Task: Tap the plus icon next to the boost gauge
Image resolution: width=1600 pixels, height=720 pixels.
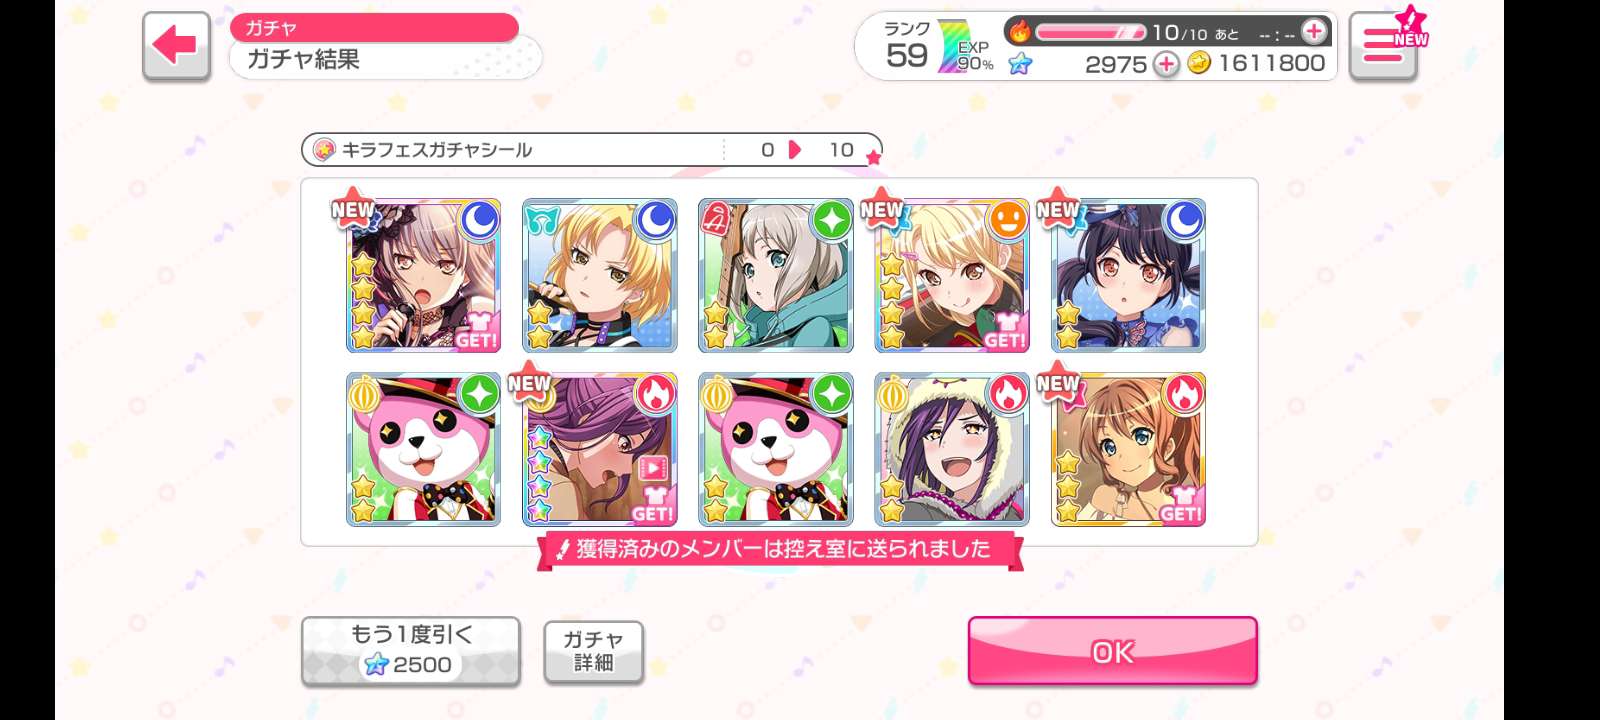Action: coord(1314,31)
